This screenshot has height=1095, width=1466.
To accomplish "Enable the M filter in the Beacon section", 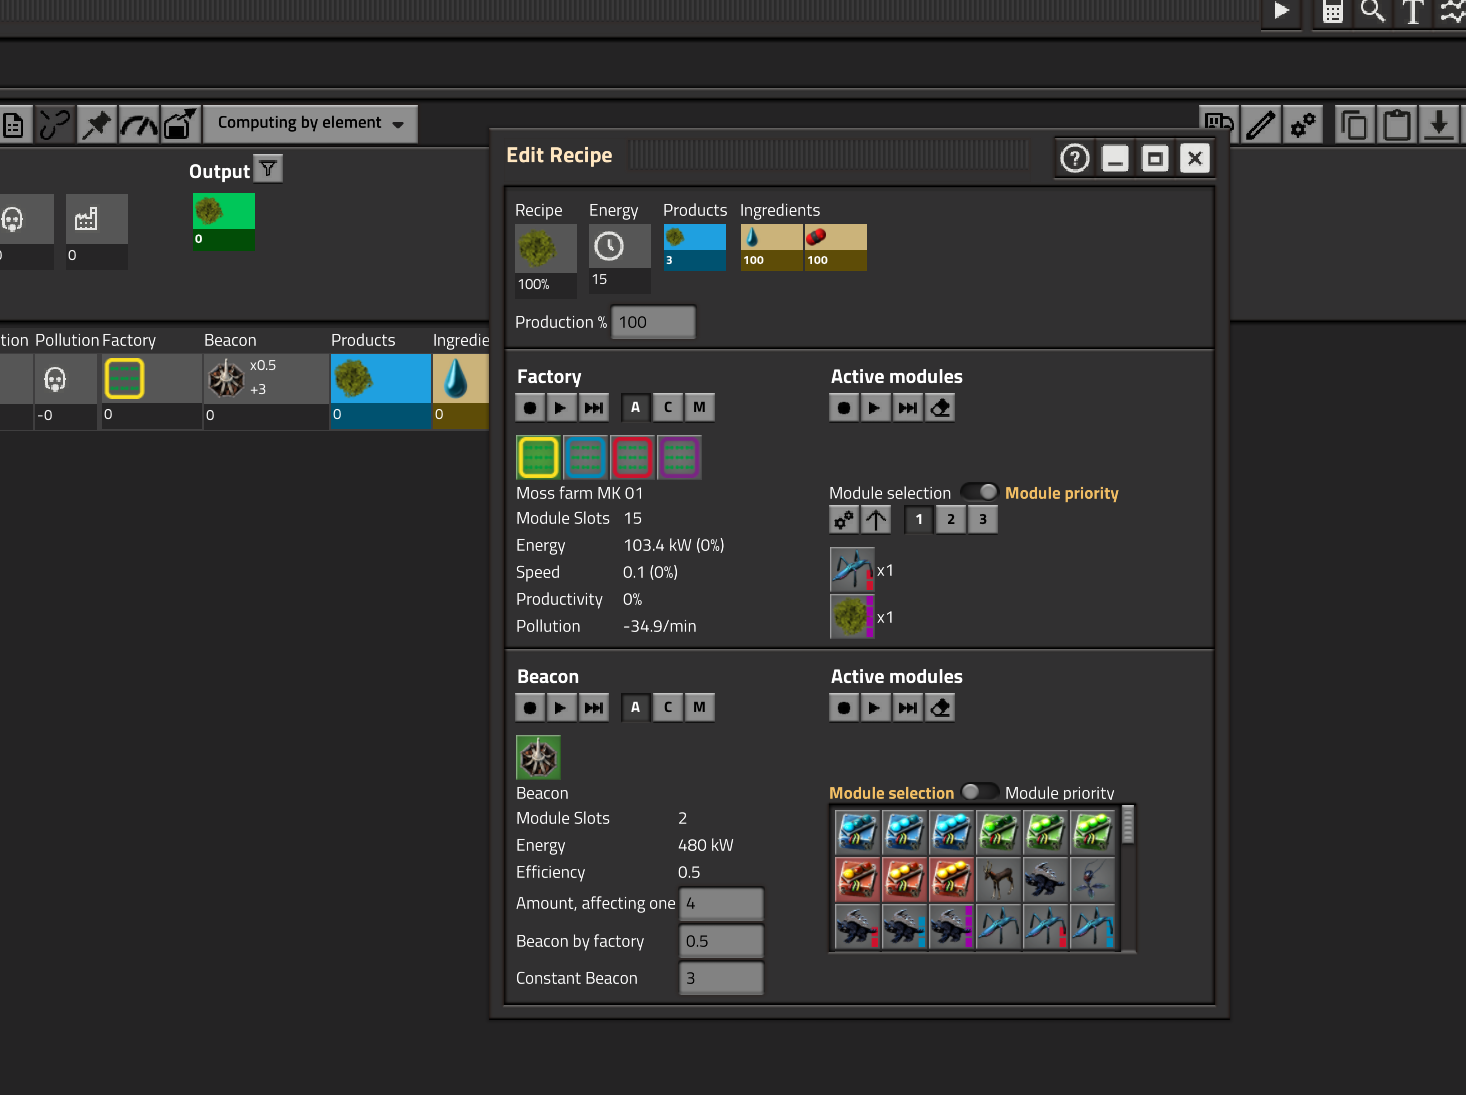I will coord(699,707).
